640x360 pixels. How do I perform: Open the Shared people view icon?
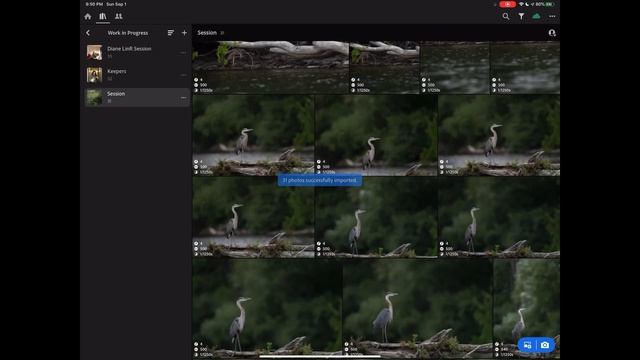(118, 16)
